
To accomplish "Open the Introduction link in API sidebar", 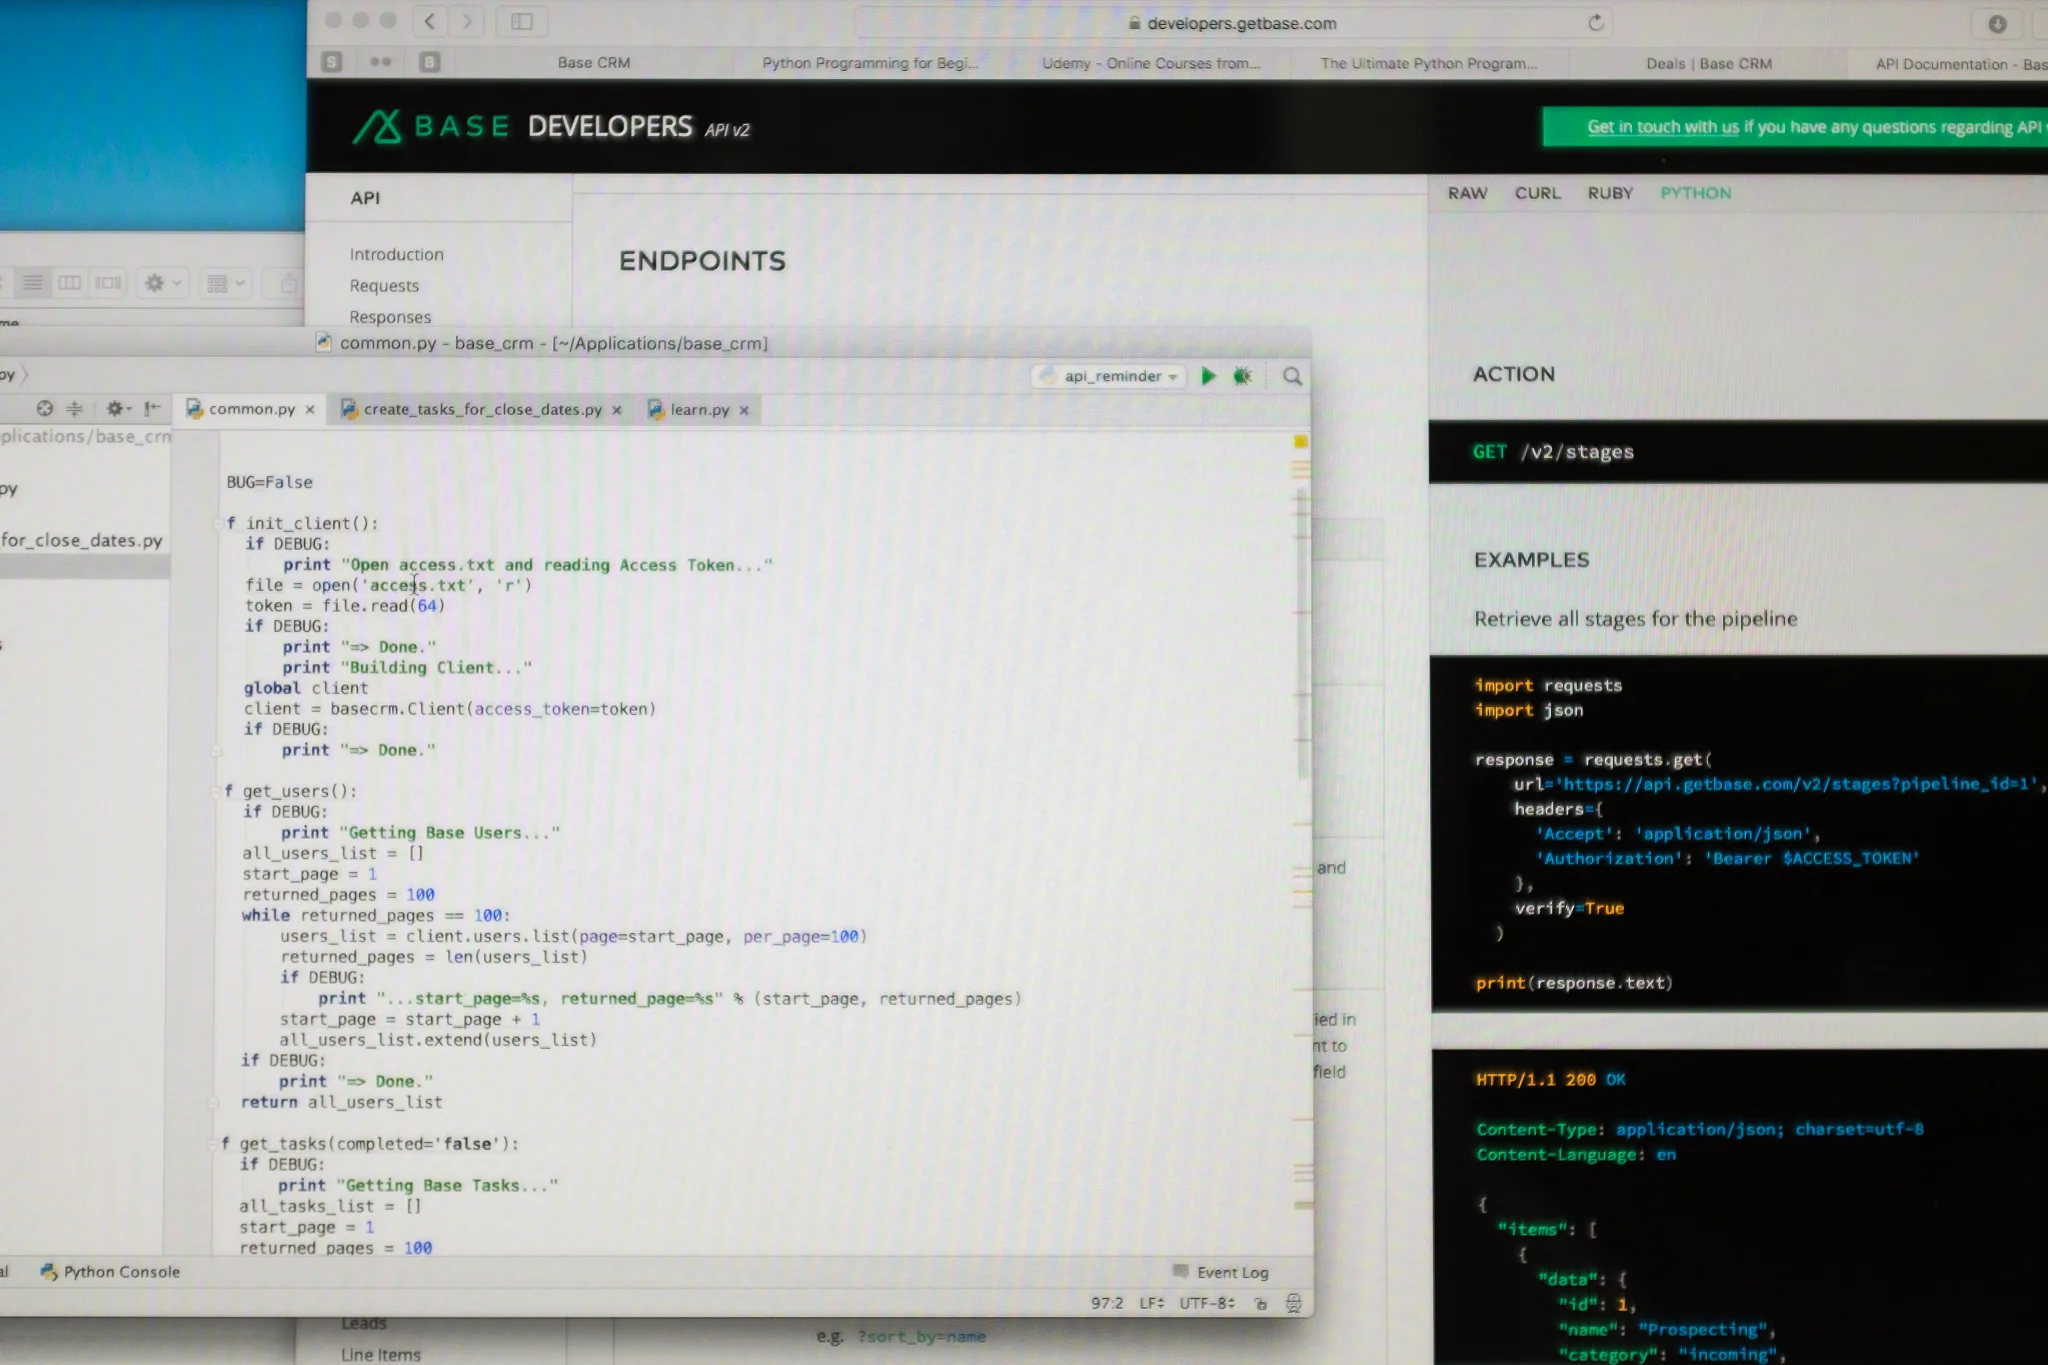I will point(396,254).
